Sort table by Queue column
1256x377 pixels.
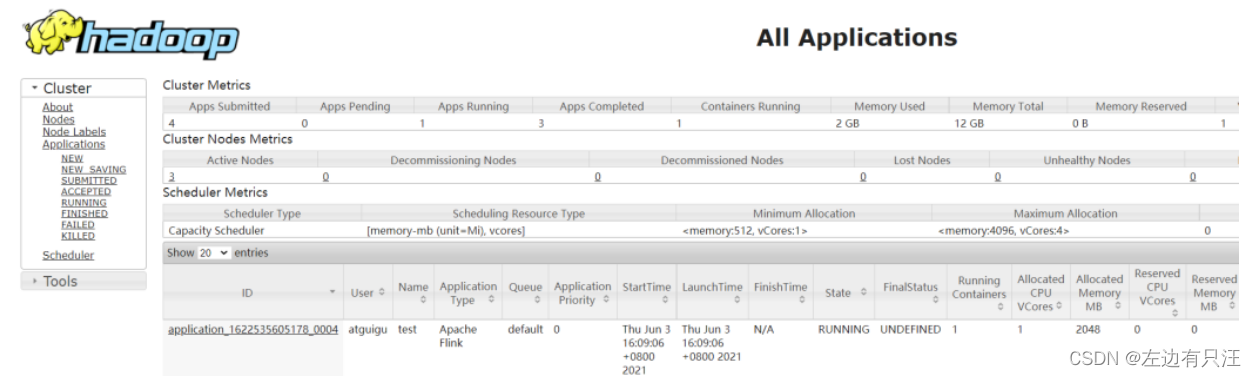pyautogui.click(x=525, y=293)
